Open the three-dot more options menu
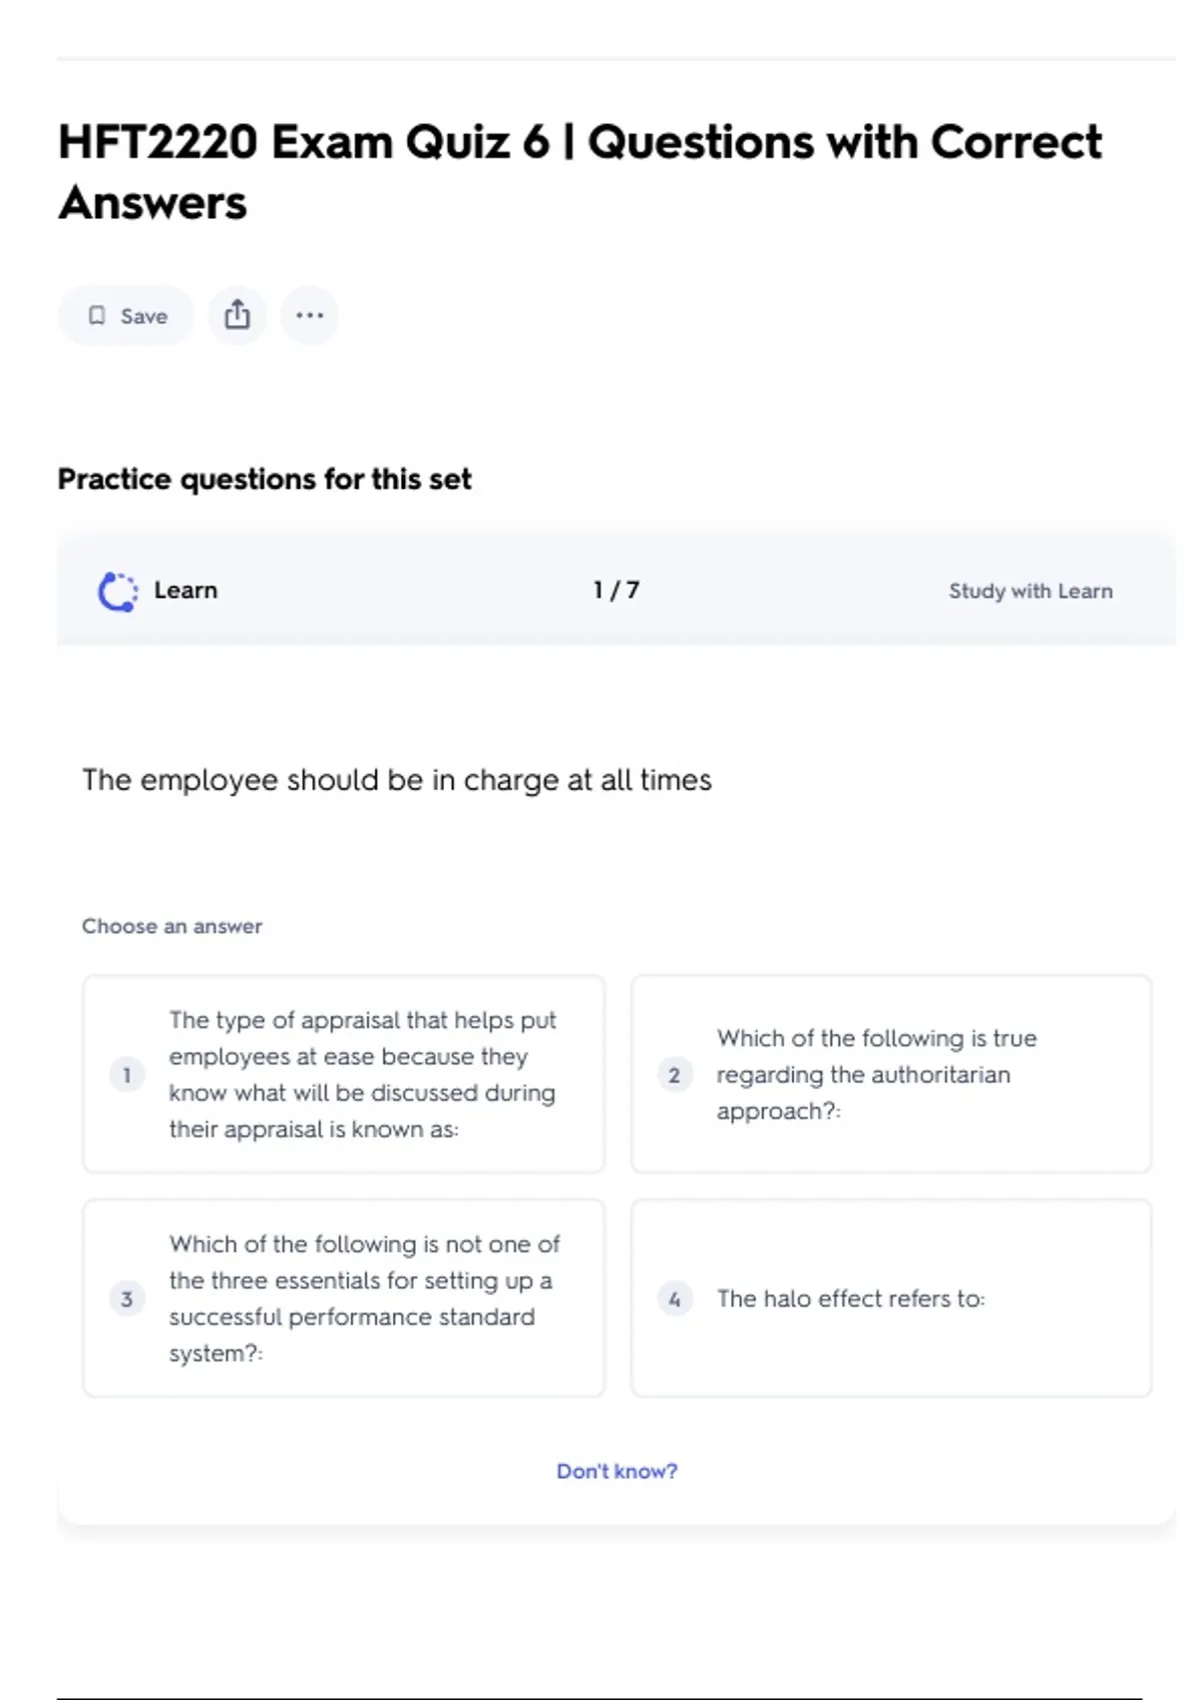The image size is (1200, 1700). click(309, 315)
